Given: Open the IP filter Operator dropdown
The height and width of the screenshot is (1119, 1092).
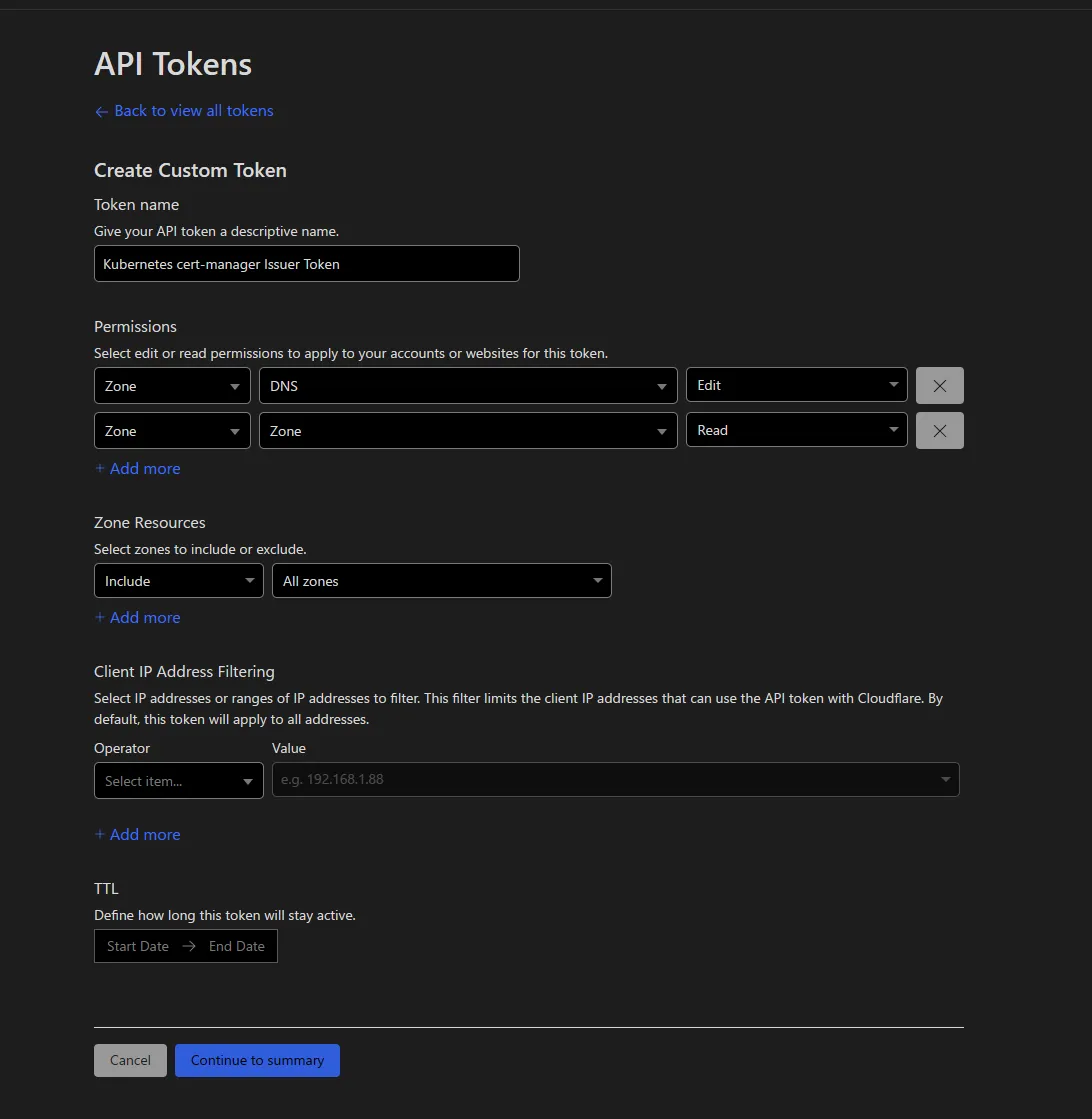Looking at the screenshot, I should pyautogui.click(x=178, y=781).
